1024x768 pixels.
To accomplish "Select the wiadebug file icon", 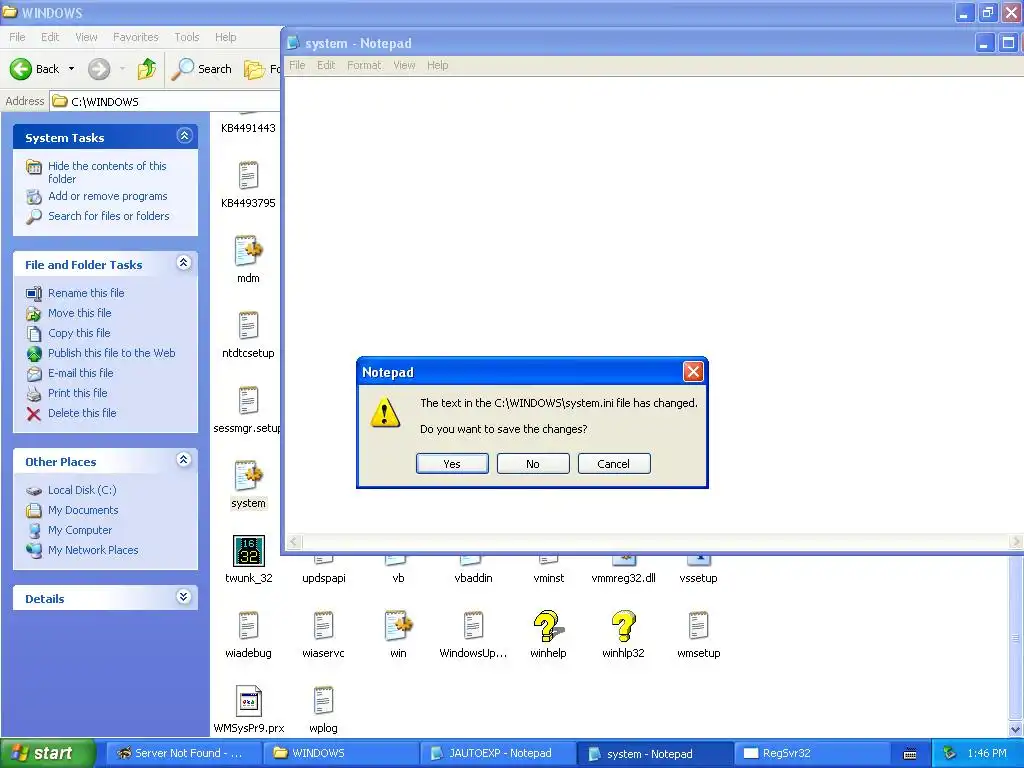I will click(248, 626).
